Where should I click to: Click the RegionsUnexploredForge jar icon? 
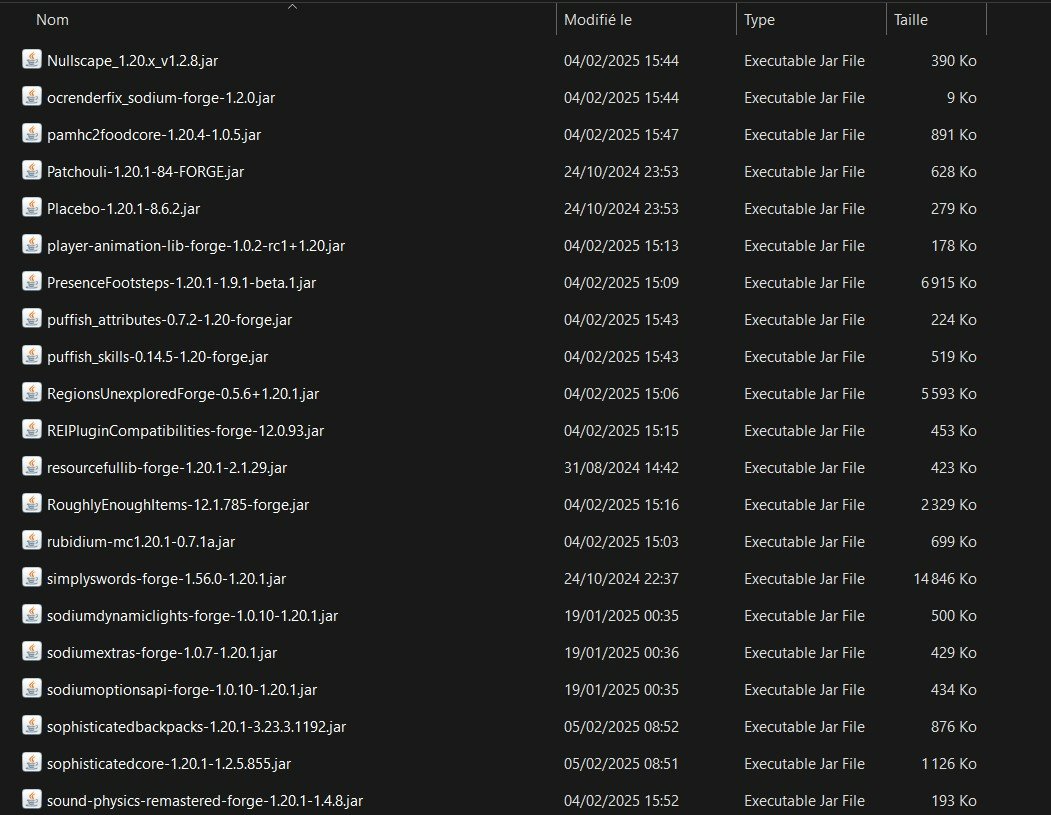(32, 393)
